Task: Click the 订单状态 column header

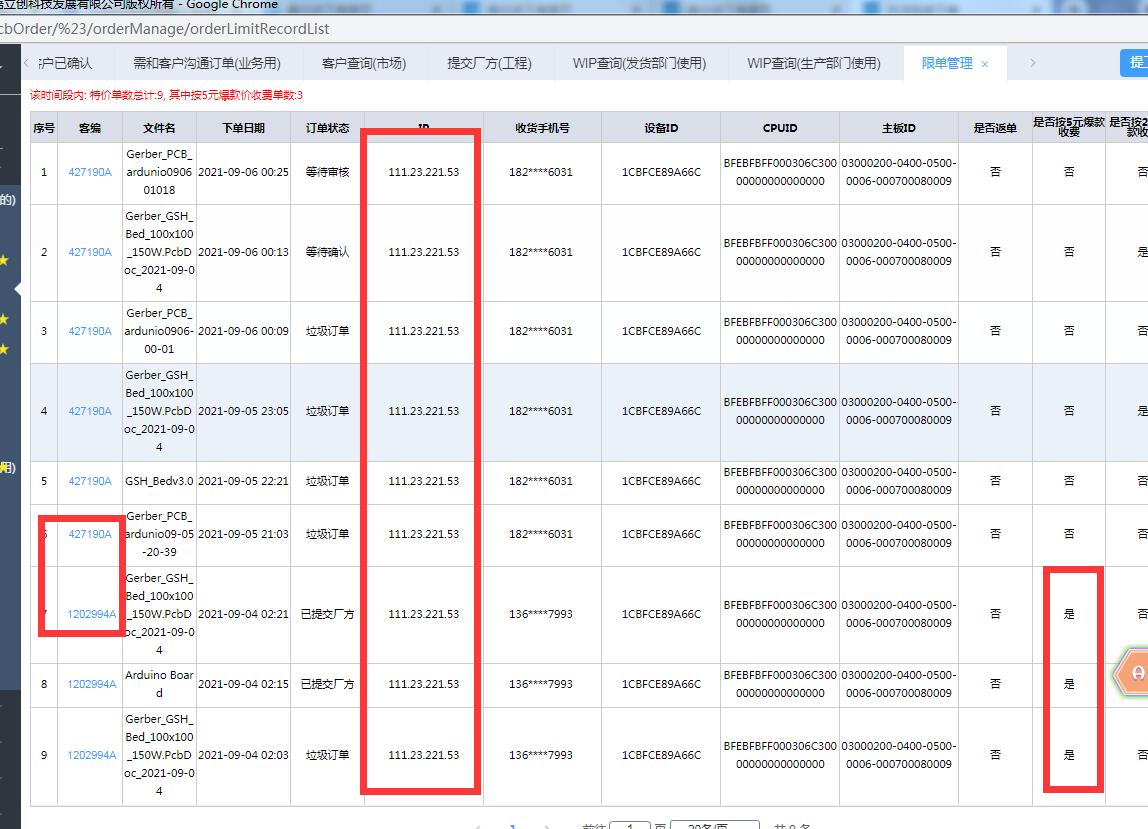Action: pyautogui.click(x=327, y=128)
